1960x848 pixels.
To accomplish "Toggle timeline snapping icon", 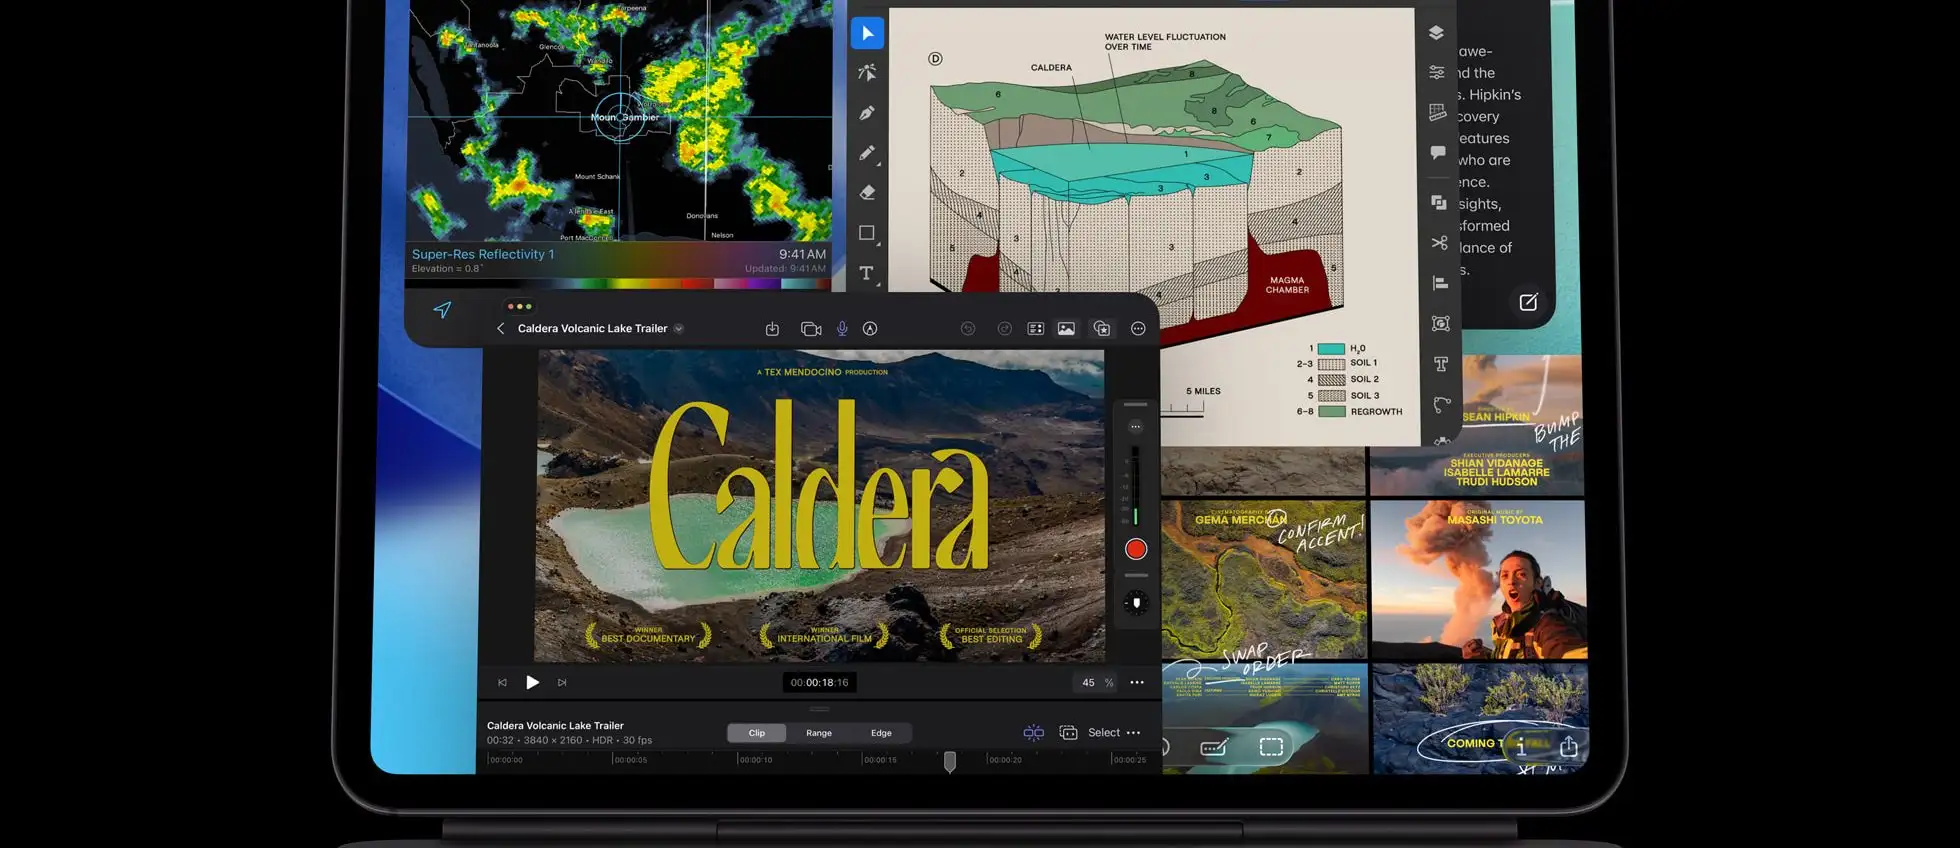I will click(x=1033, y=733).
